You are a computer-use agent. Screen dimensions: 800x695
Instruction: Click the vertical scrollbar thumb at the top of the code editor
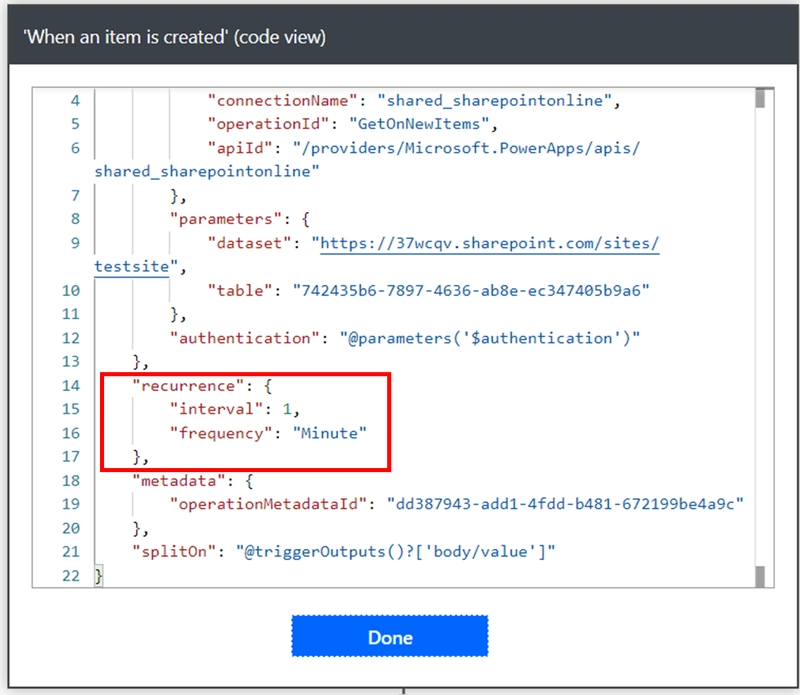[x=760, y=99]
